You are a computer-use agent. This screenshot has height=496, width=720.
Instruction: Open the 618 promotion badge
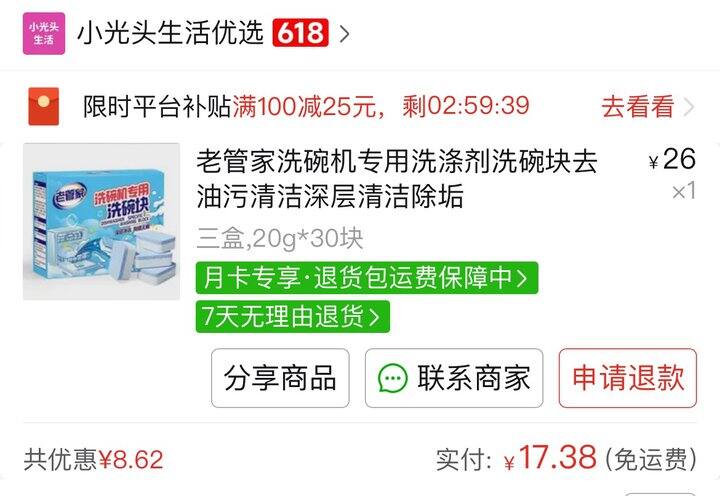[x=300, y=33]
